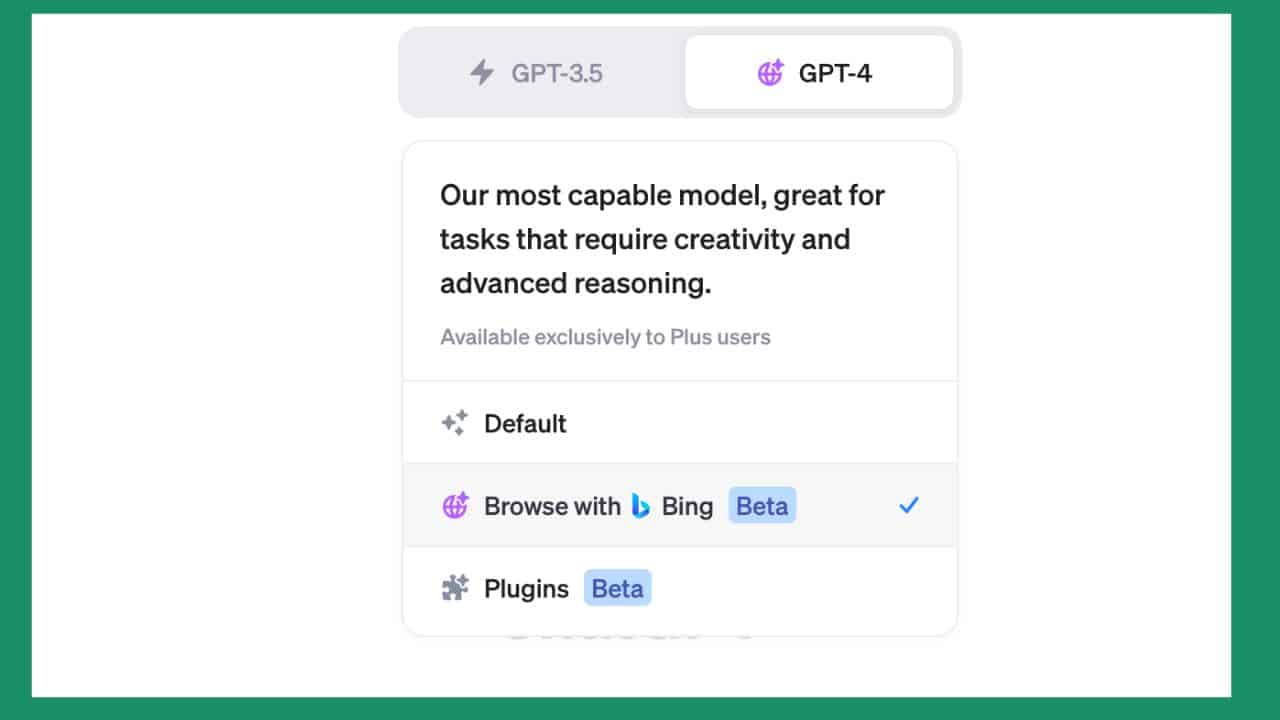Click the purple globe icon on GPT-4 tab
This screenshot has height=720, width=1280.
770,72
